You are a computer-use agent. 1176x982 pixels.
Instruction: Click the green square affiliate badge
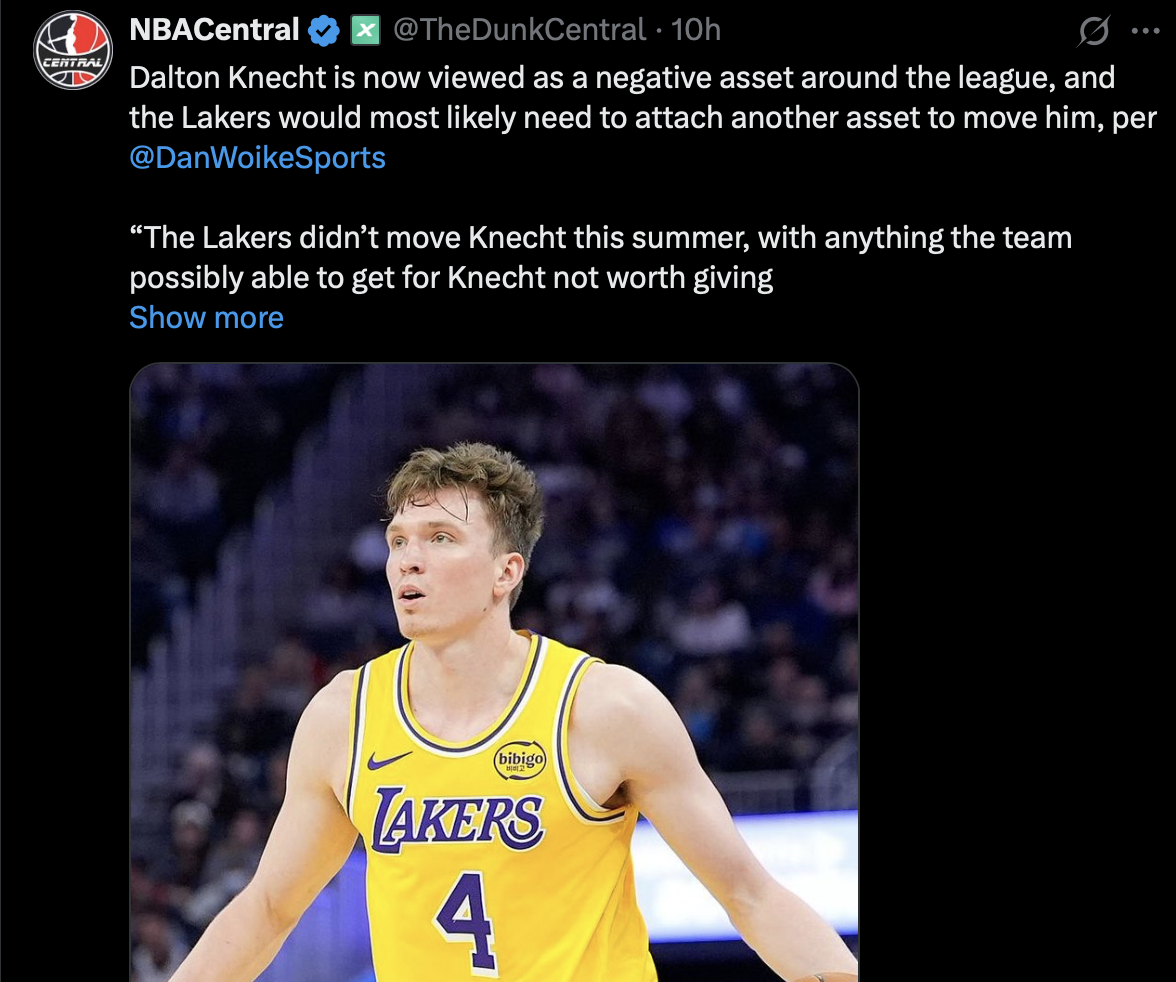pyautogui.click(x=365, y=31)
